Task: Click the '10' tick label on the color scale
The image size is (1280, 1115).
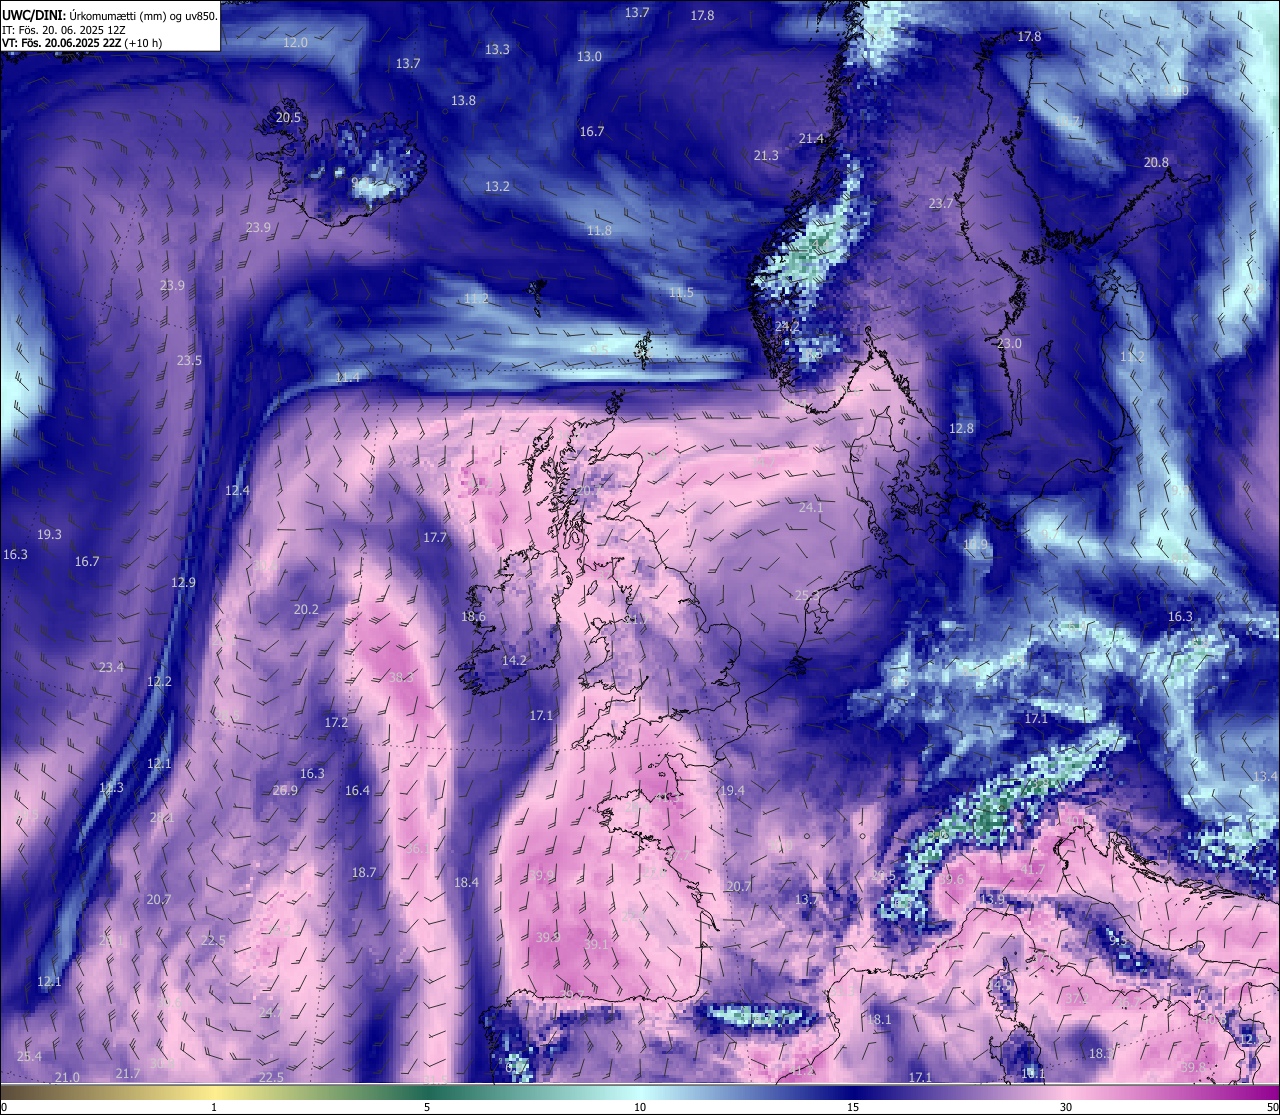Action: pyautogui.click(x=640, y=1107)
